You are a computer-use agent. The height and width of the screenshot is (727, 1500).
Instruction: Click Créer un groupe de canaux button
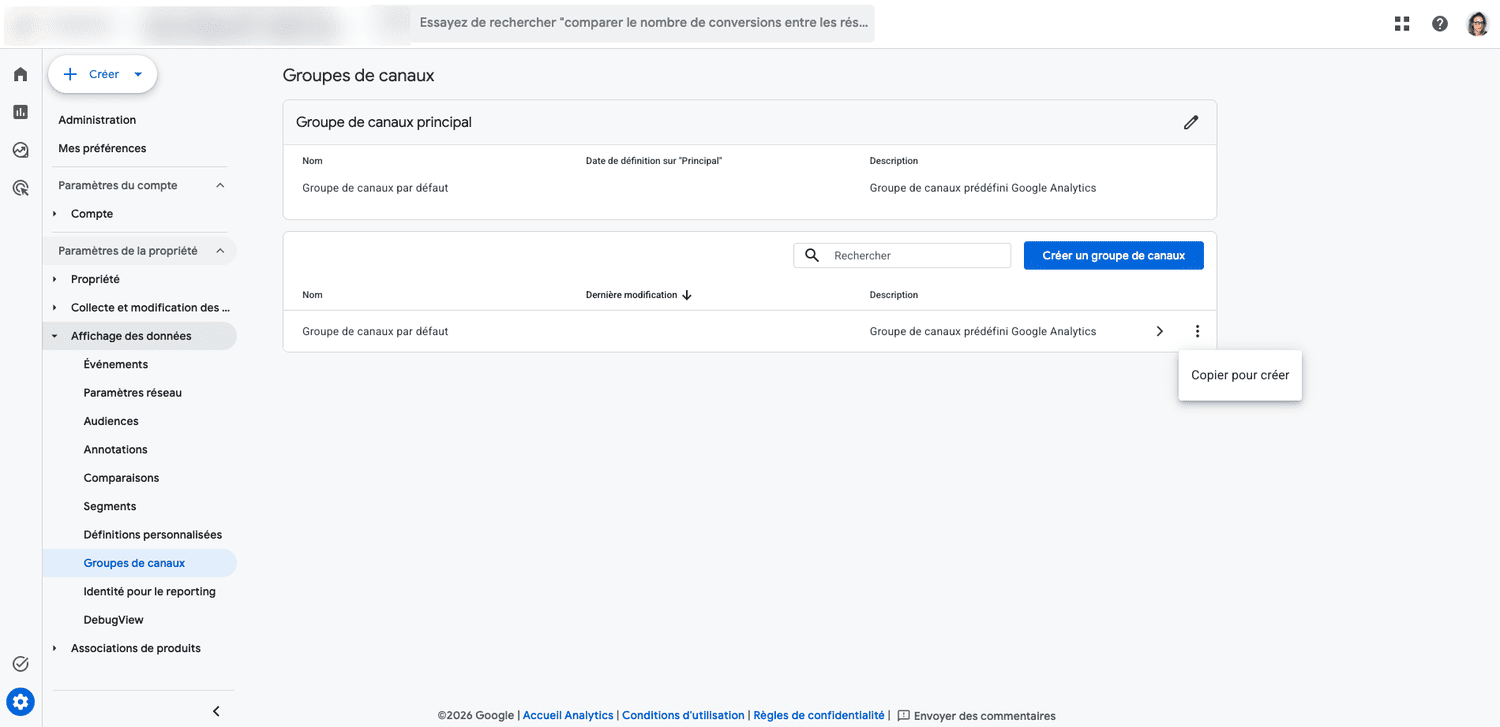tap(1114, 255)
